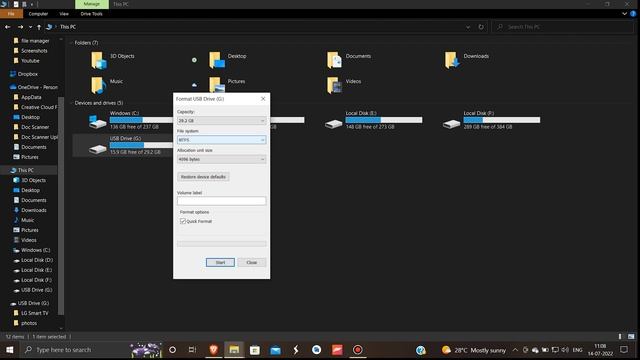Open the File ribbon tab
The height and width of the screenshot is (360, 640).
click(11, 13)
